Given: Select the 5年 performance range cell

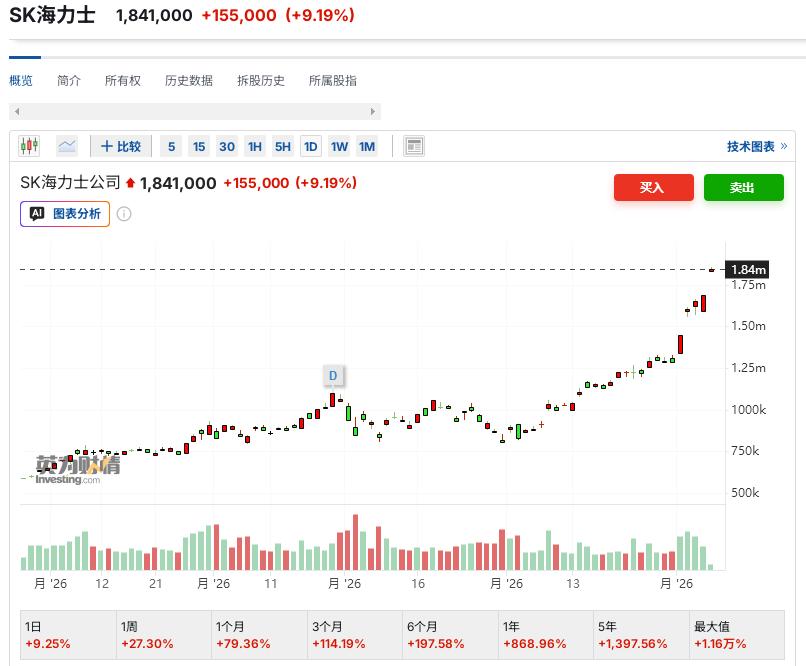Looking at the screenshot, I should tap(642, 635).
